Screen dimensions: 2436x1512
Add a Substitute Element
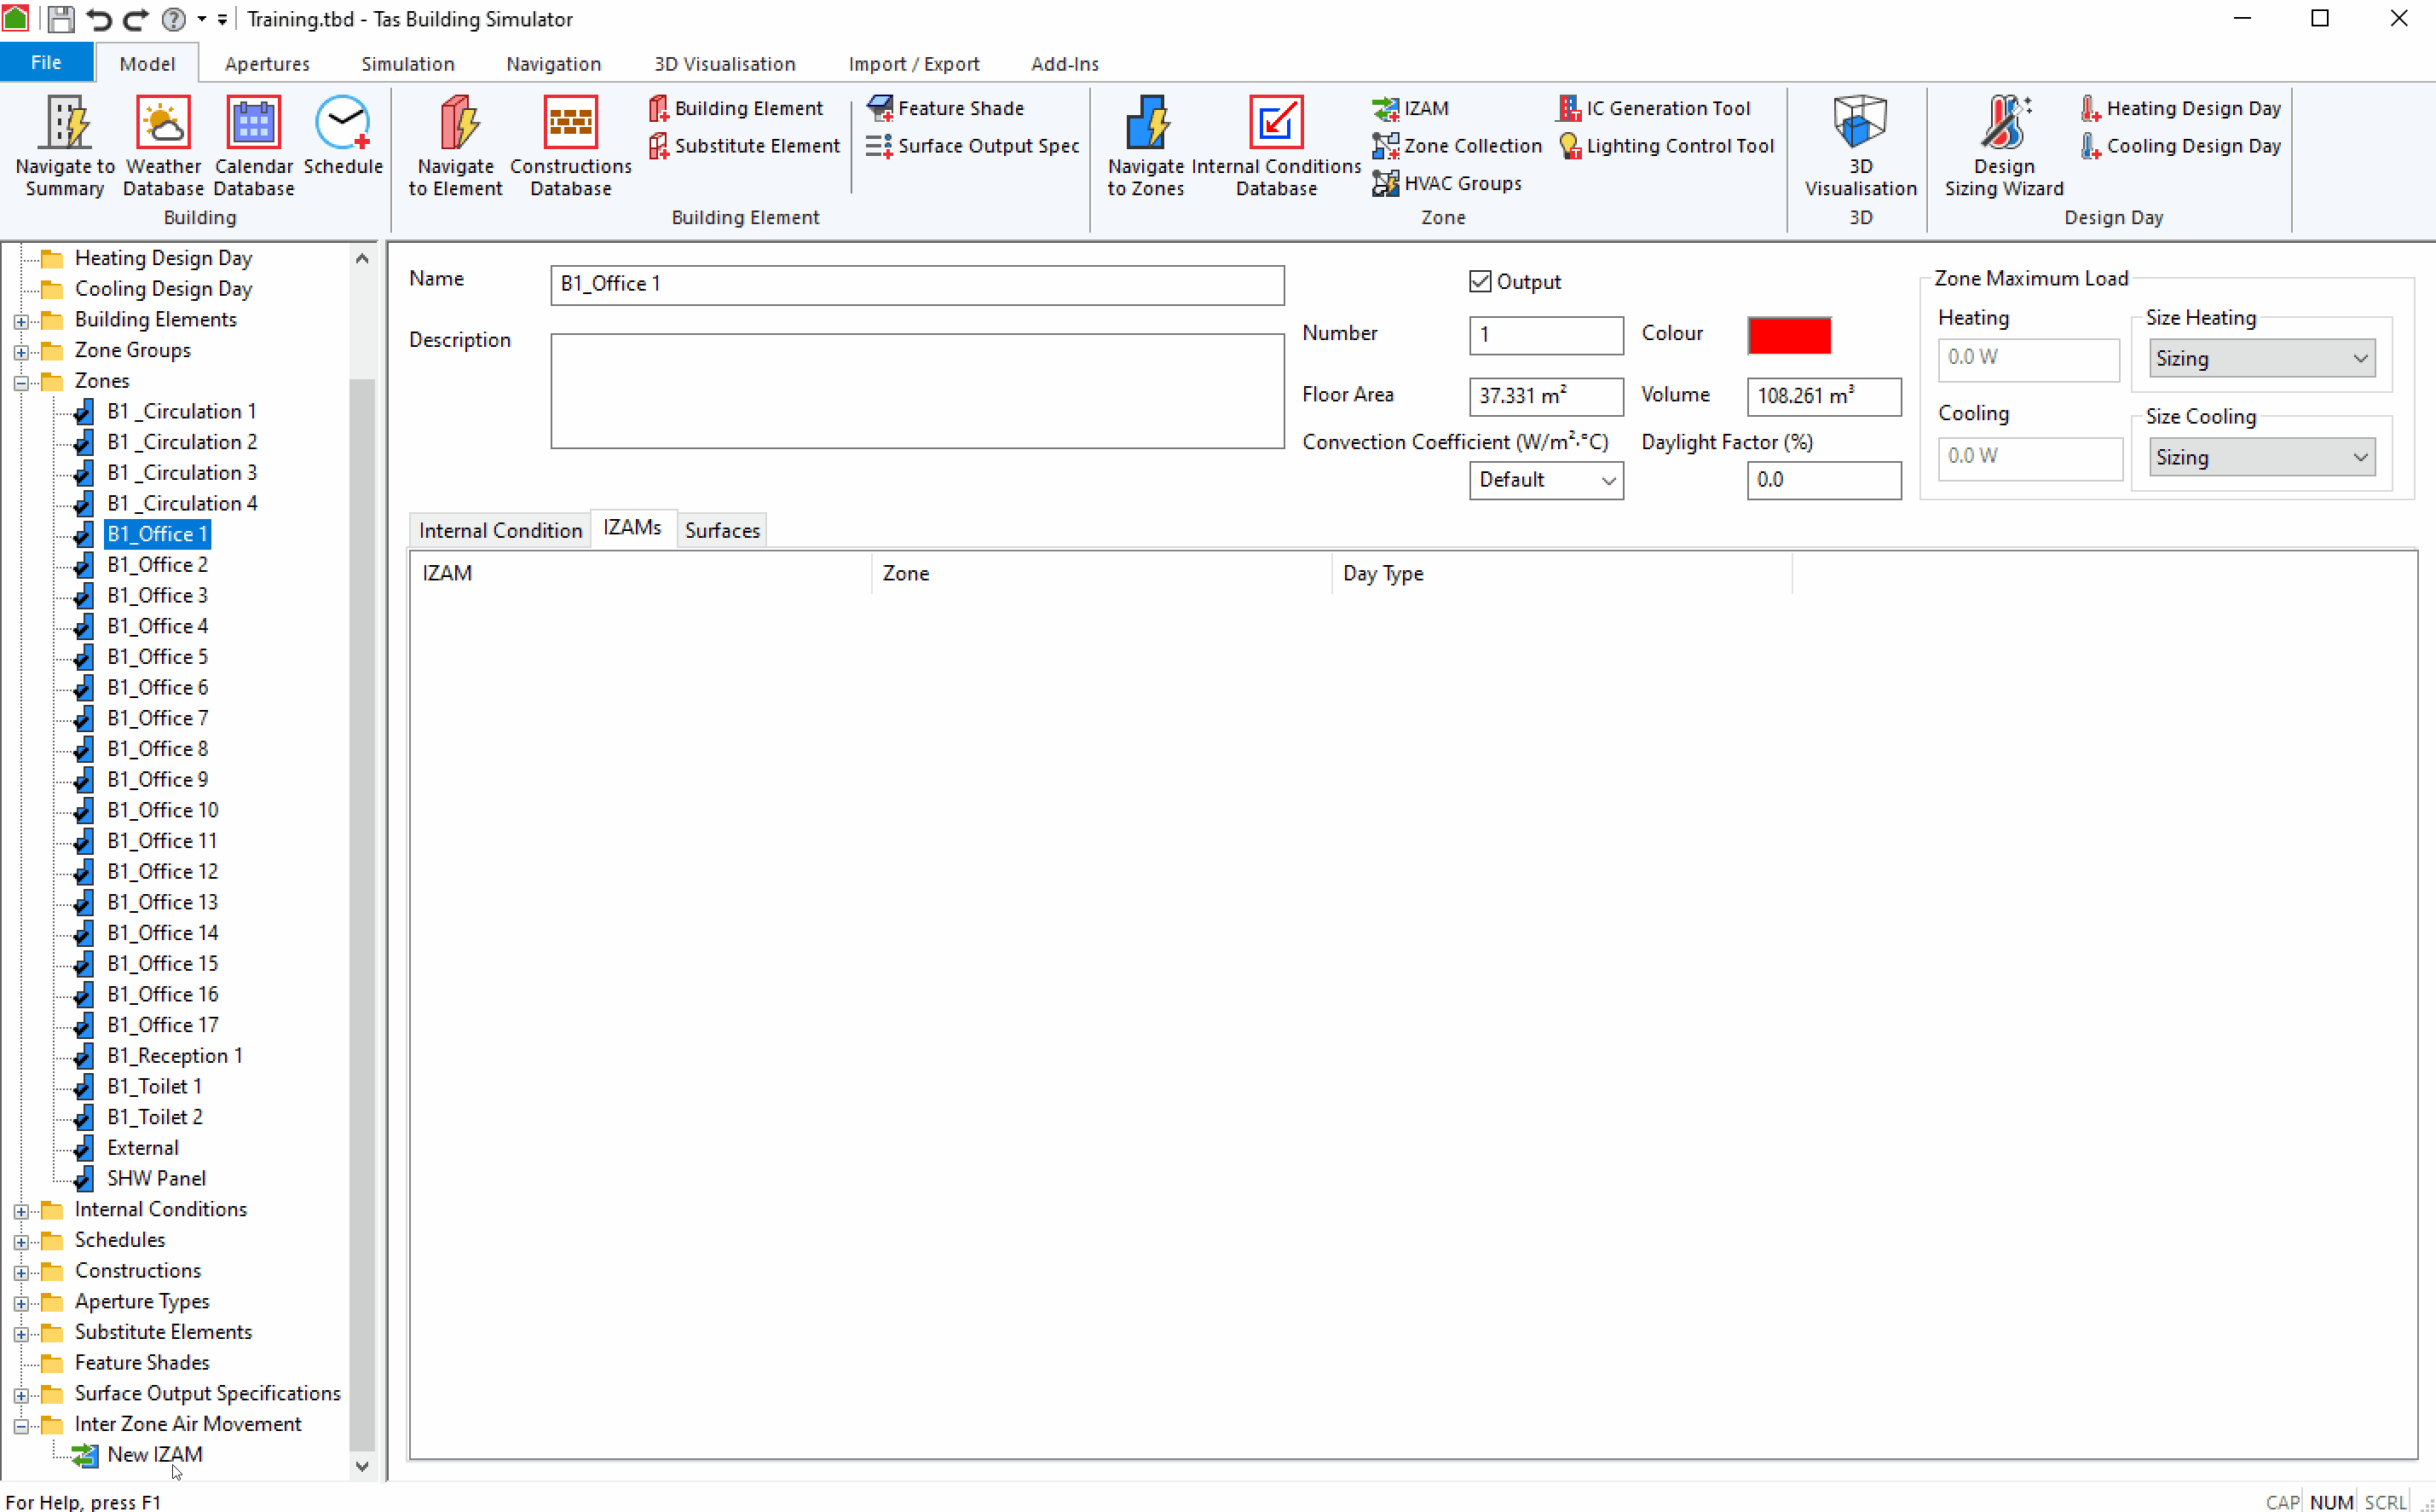click(x=744, y=146)
